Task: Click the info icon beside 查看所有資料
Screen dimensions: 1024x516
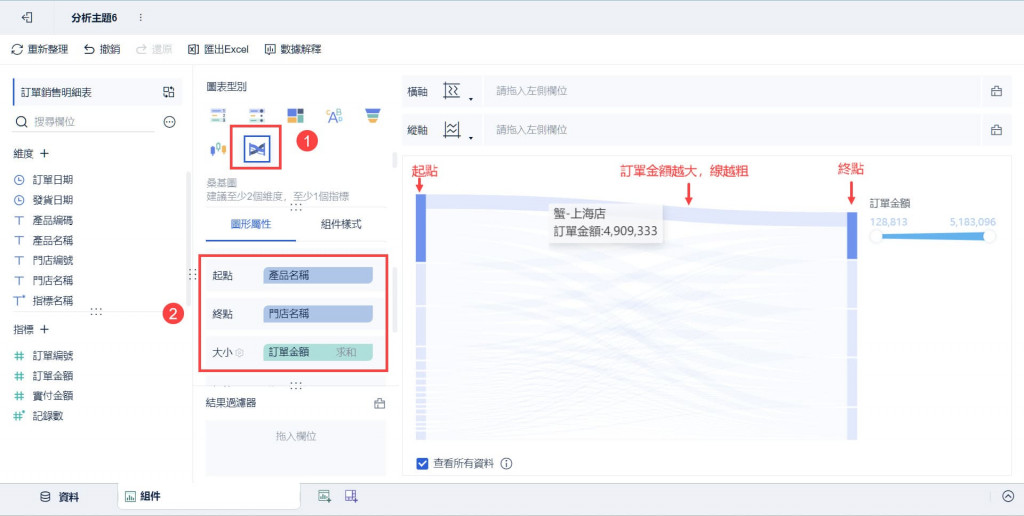Action: pos(506,464)
